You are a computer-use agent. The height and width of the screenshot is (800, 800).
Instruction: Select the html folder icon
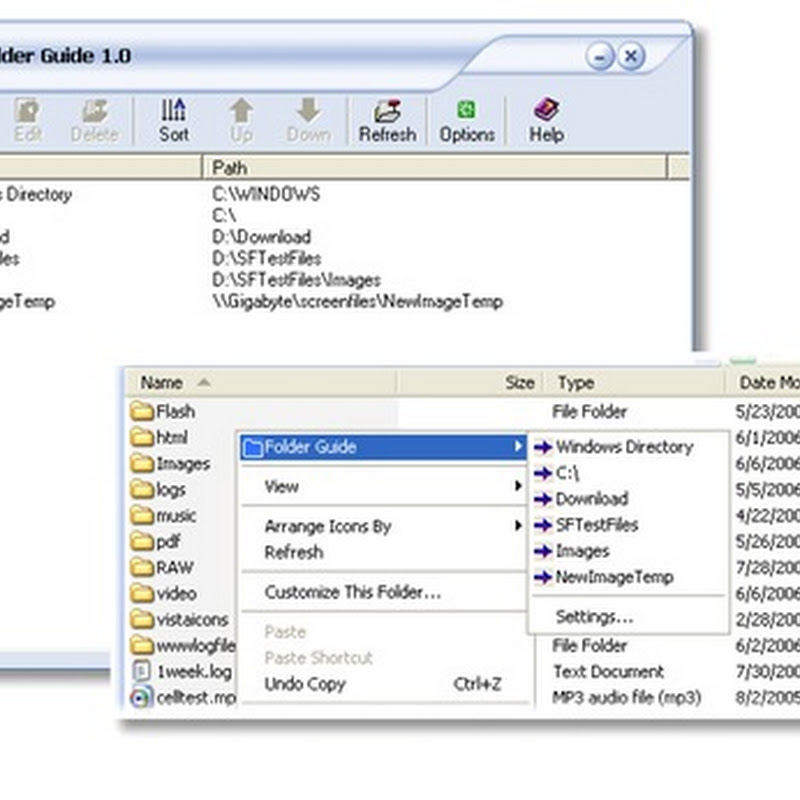click(x=142, y=437)
